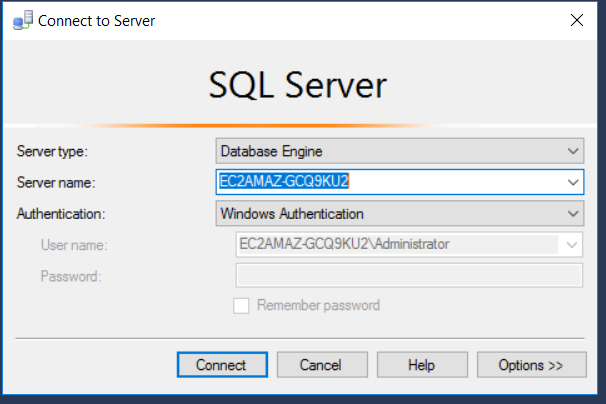Select the User name field with Administrator

409,244
